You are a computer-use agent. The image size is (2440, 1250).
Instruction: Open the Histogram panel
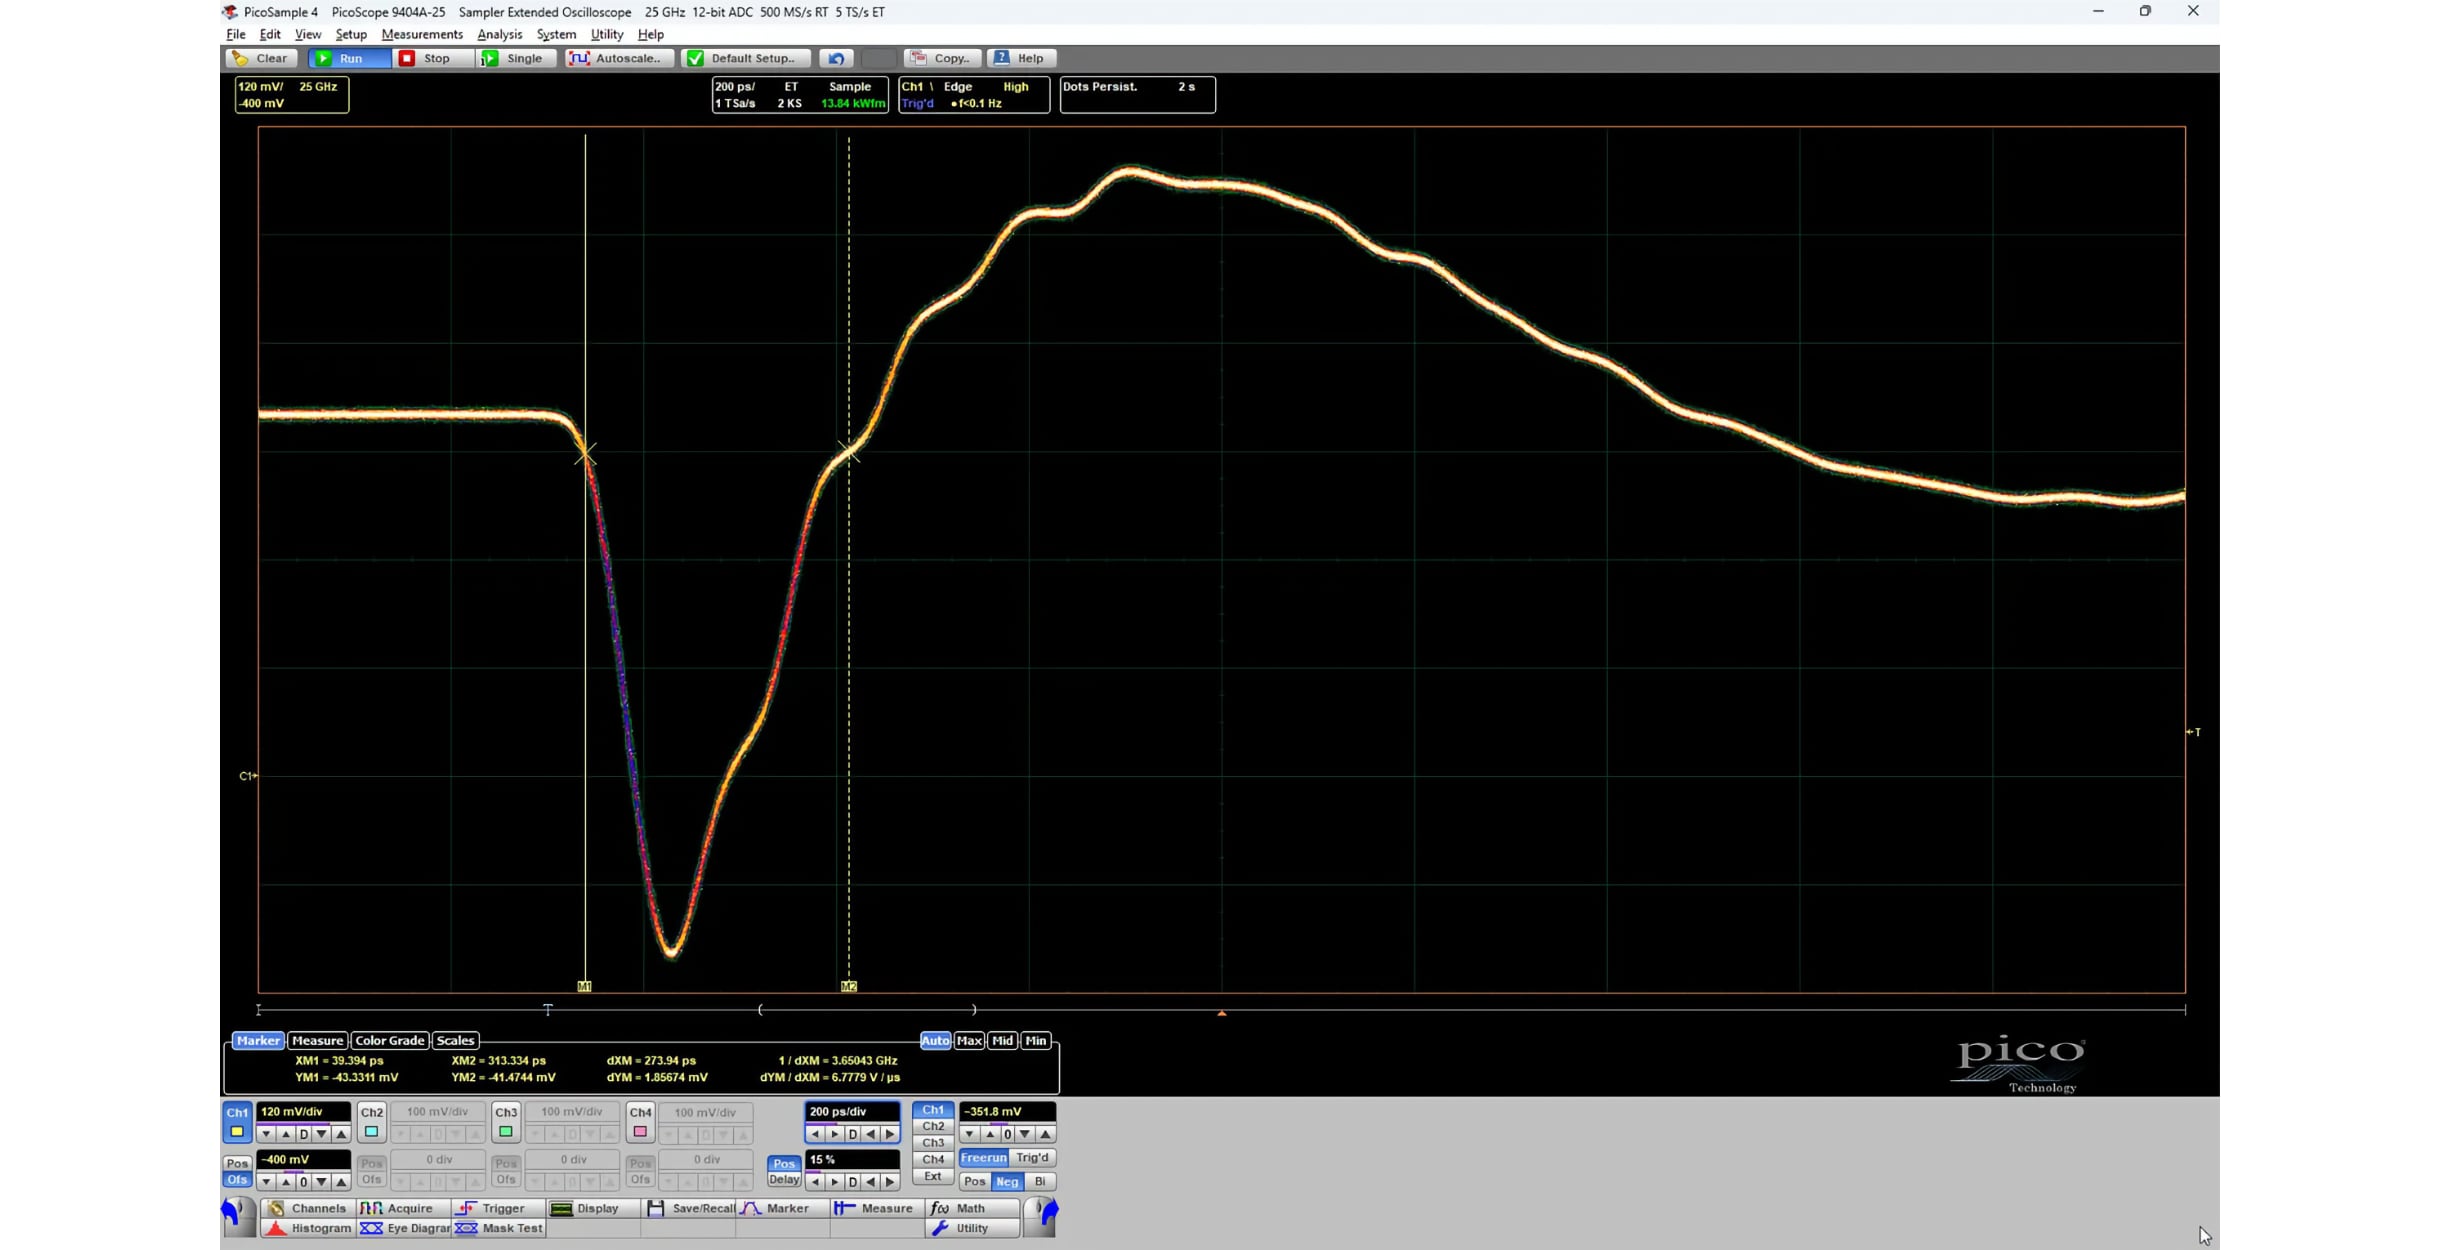click(x=307, y=1228)
